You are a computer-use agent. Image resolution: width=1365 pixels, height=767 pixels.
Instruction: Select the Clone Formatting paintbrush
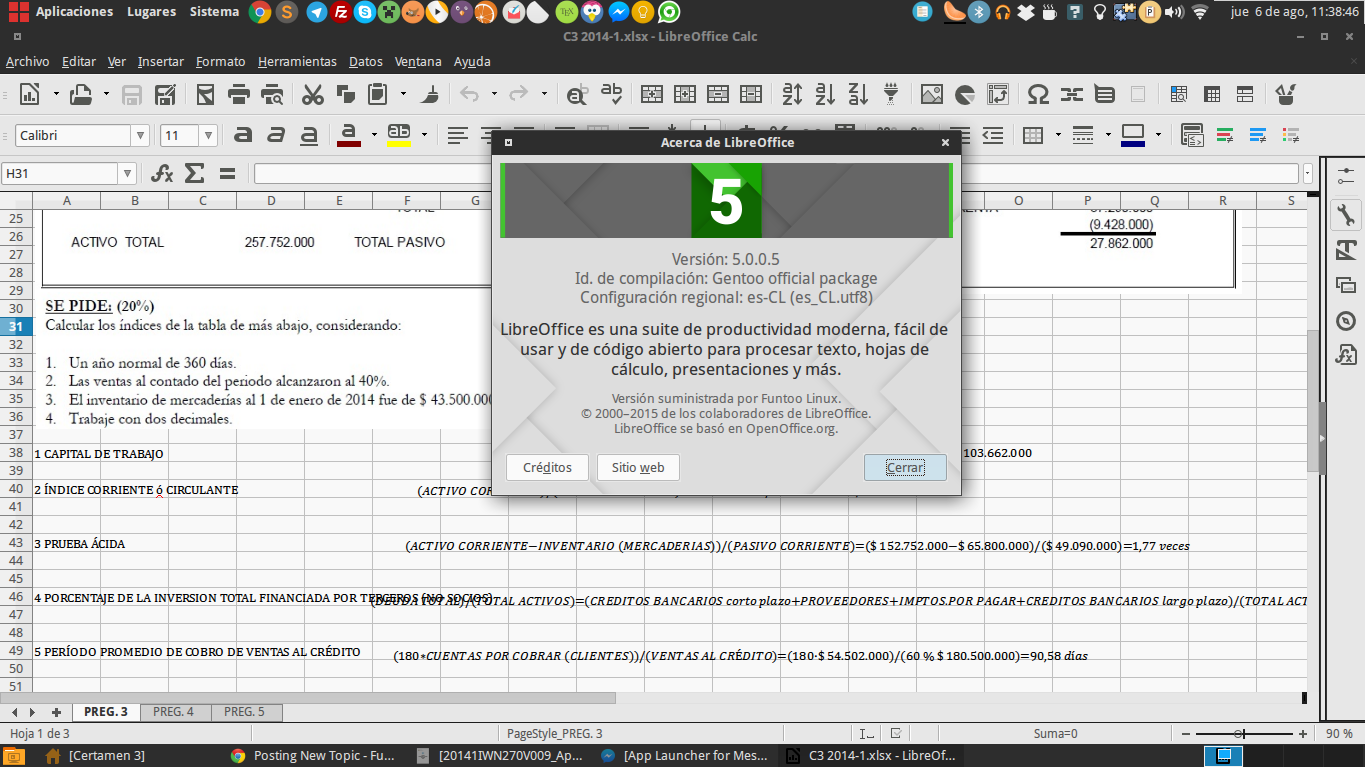tap(430, 95)
